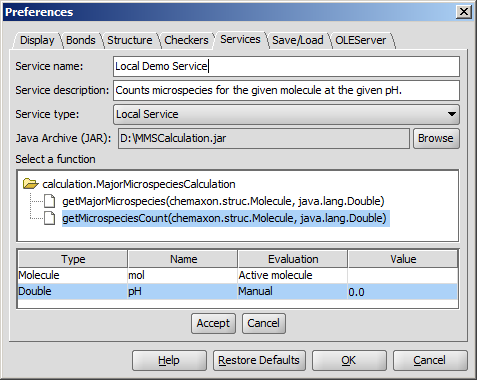Click the Help button
Screen dimensions: 477x380
click(169, 360)
